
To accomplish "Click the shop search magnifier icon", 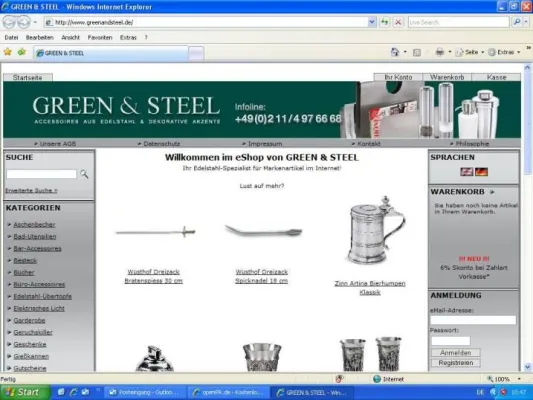I will (x=84, y=174).
